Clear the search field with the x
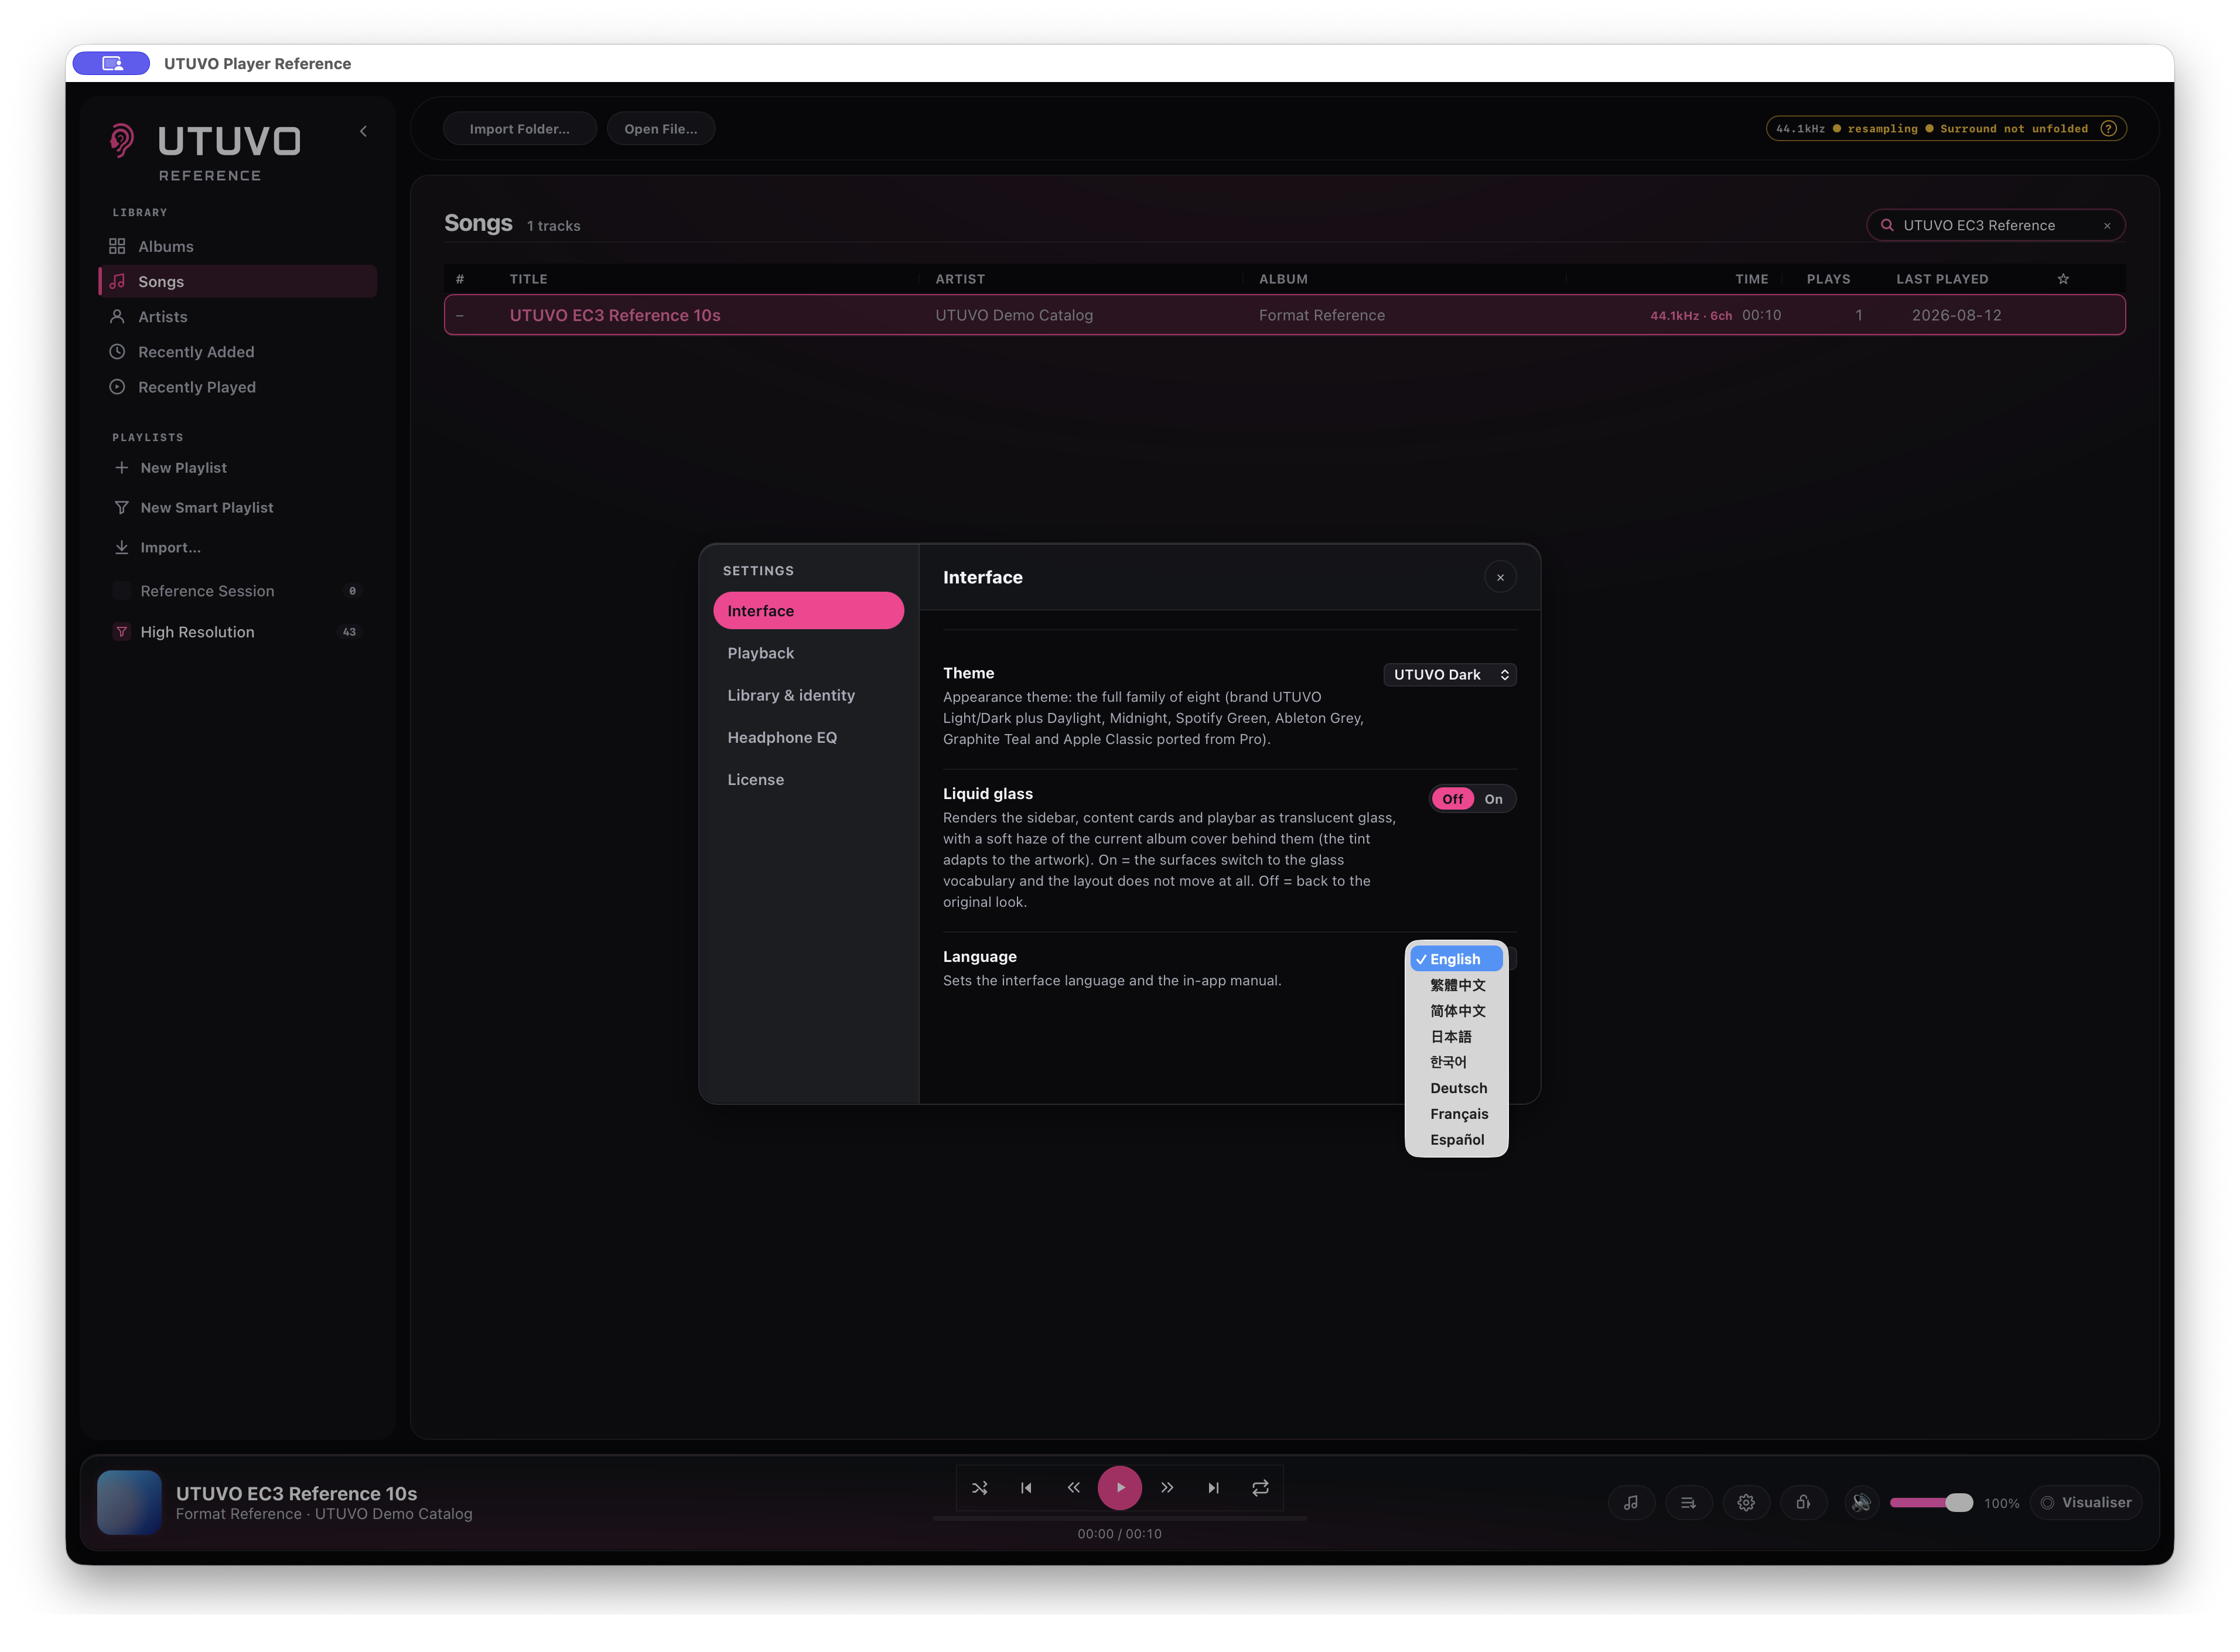Image resolution: width=2240 pixels, height=1652 pixels. coord(2107,226)
